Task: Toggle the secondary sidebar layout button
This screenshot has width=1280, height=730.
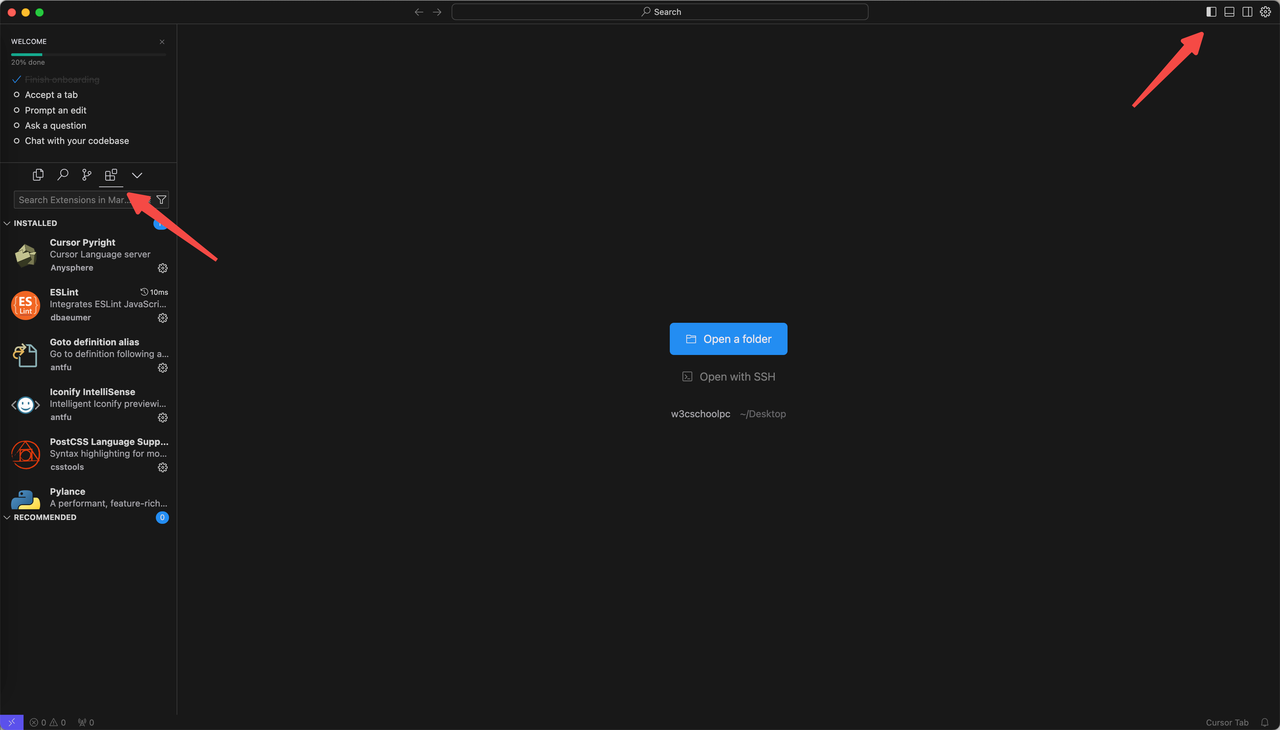Action: click(x=1247, y=12)
